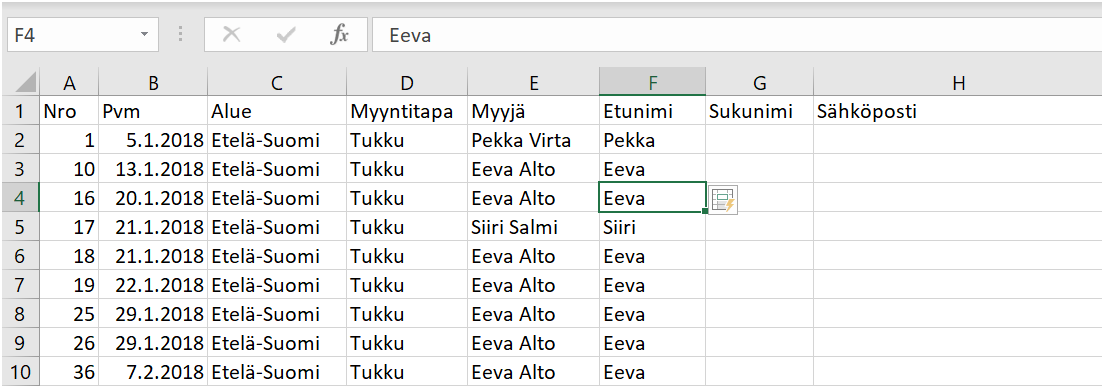Image resolution: width=1104 pixels, height=388 pixels.
Task: Open the Flash Fill options icon beside F4
Action: pos(723,201)
